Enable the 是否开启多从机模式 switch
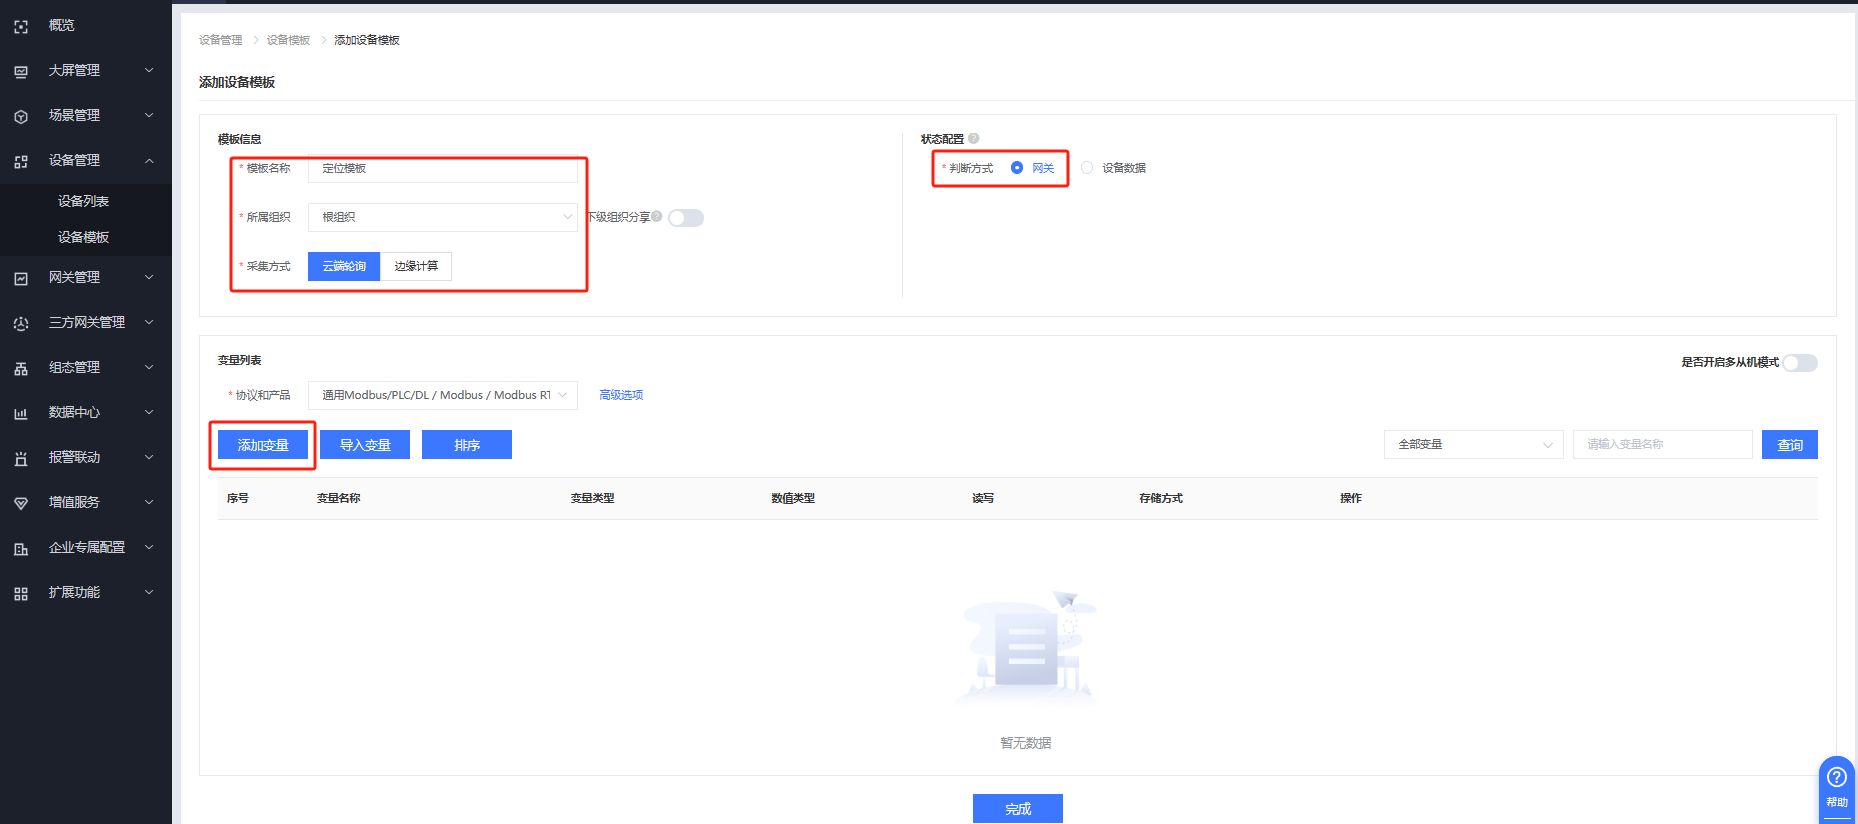Image resolution: width=1858 pixels, height=824 pixels. pyautogui.click(x=1799, y=363)
